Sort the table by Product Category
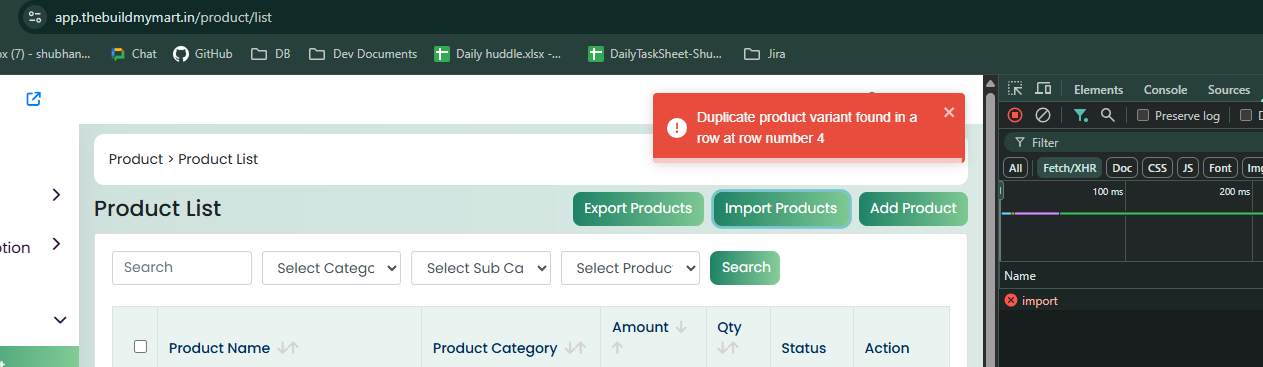The height and width of the screenshot is (367, 1263). (x=575, y=348)
